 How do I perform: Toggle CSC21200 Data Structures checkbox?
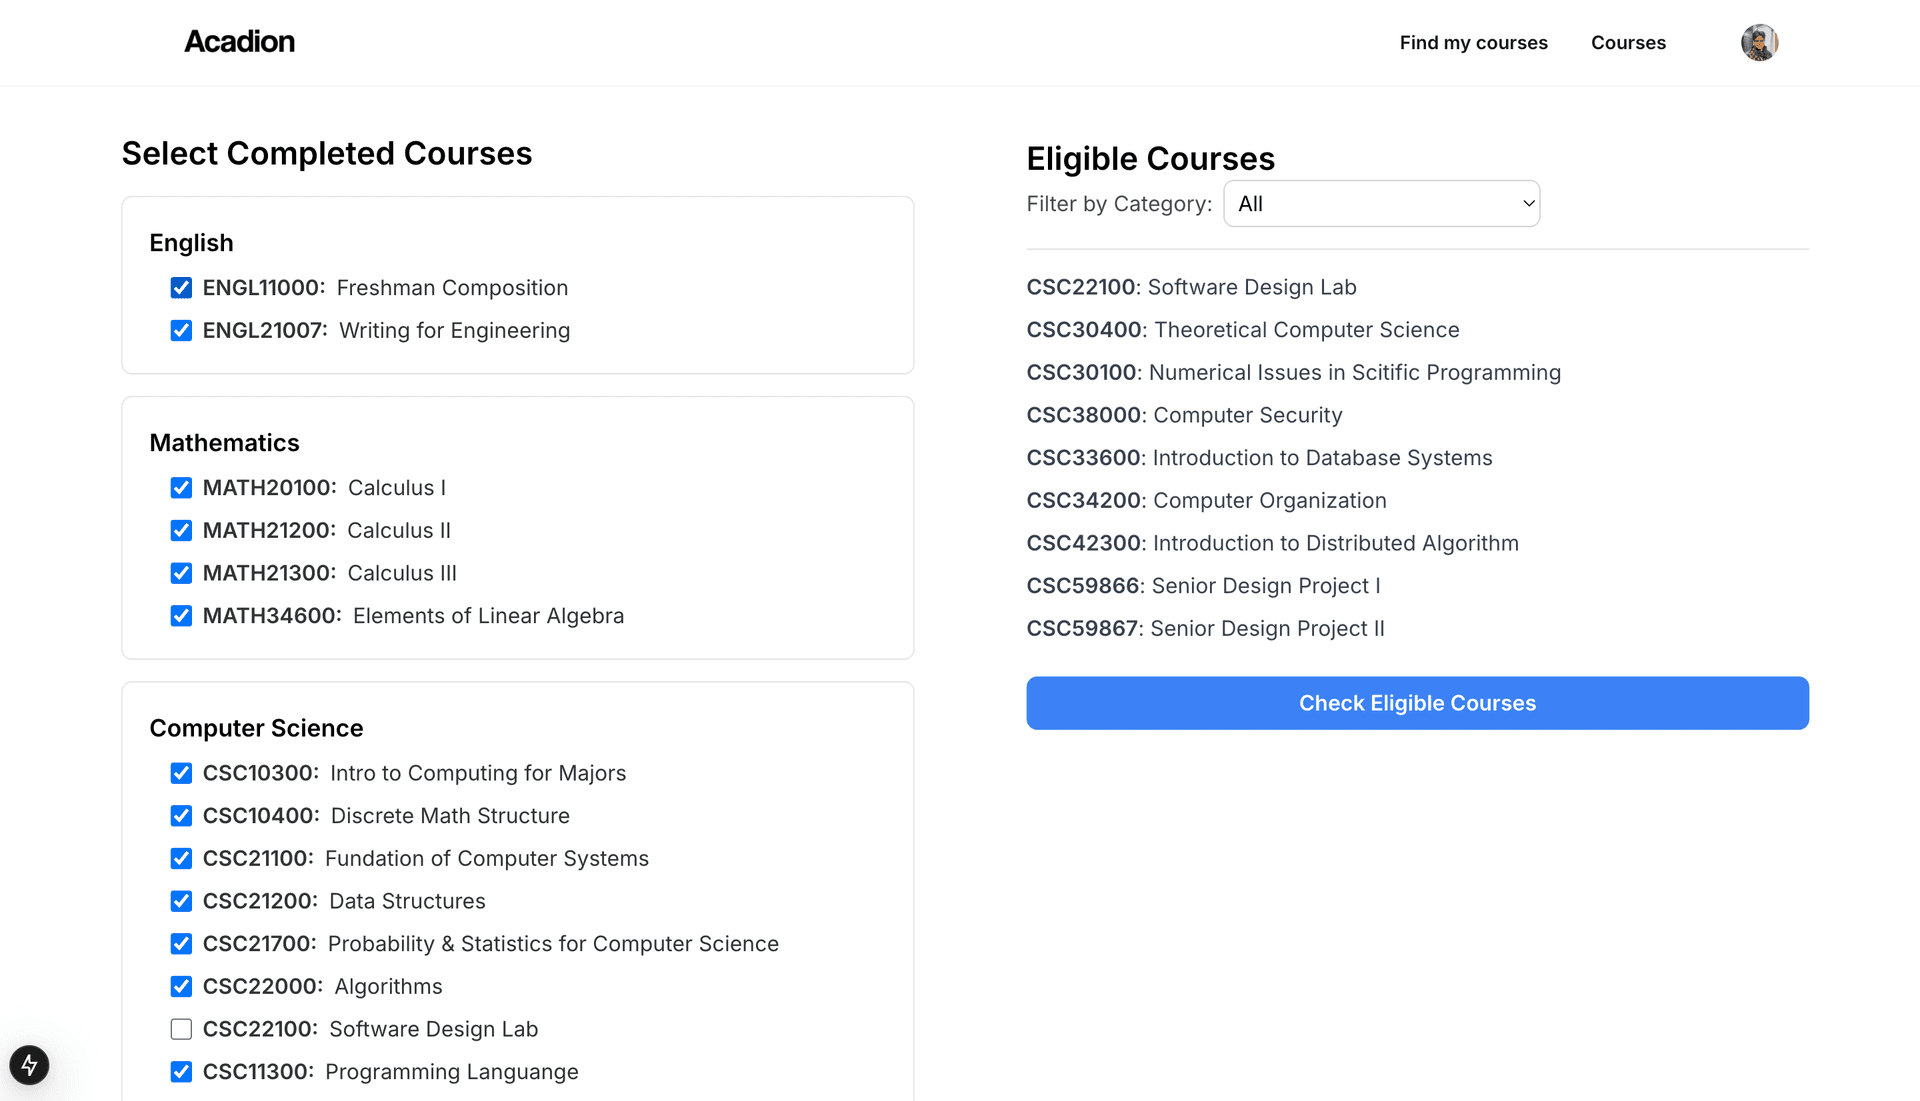click(181, 901)
